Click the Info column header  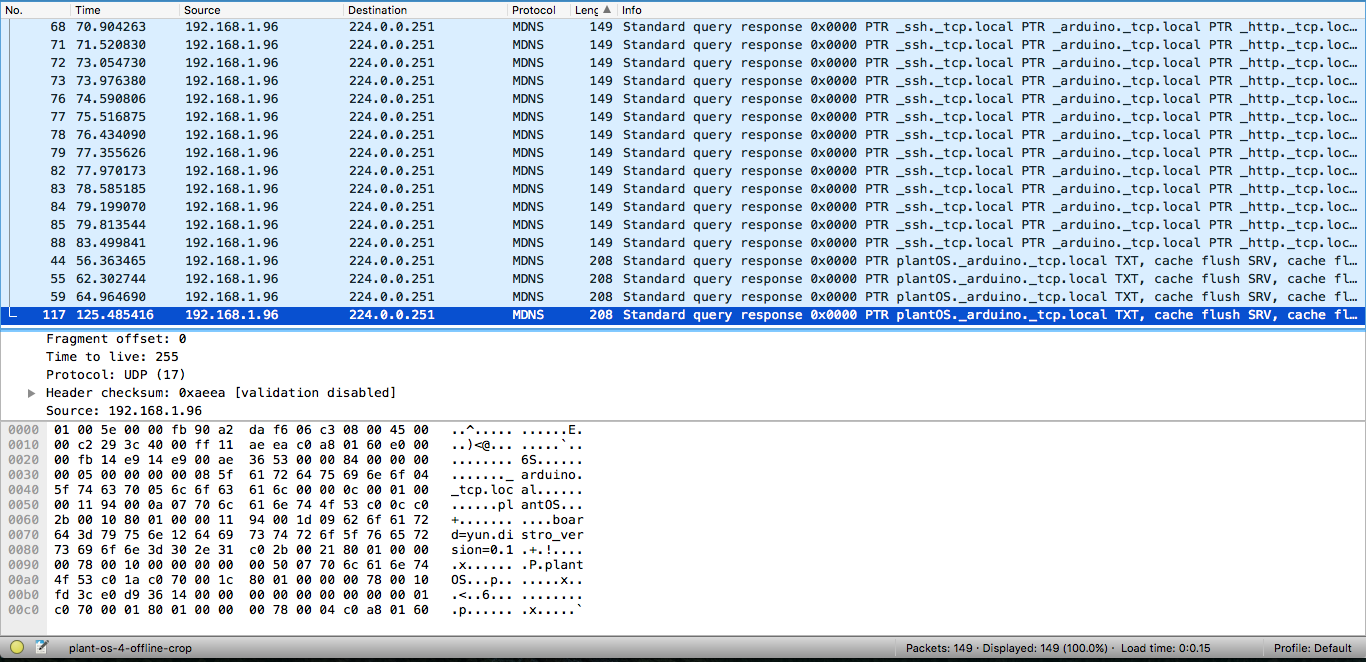(630, 9)
